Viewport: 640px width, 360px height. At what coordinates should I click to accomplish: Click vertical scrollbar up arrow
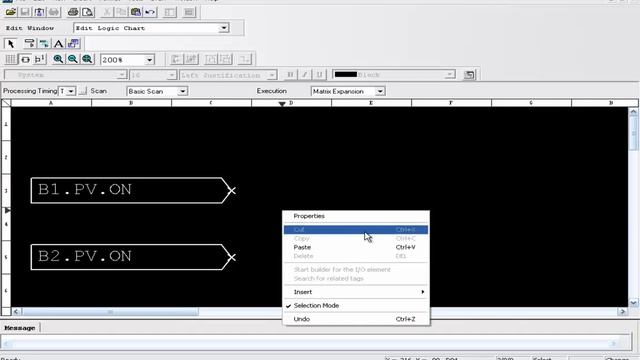633,111
